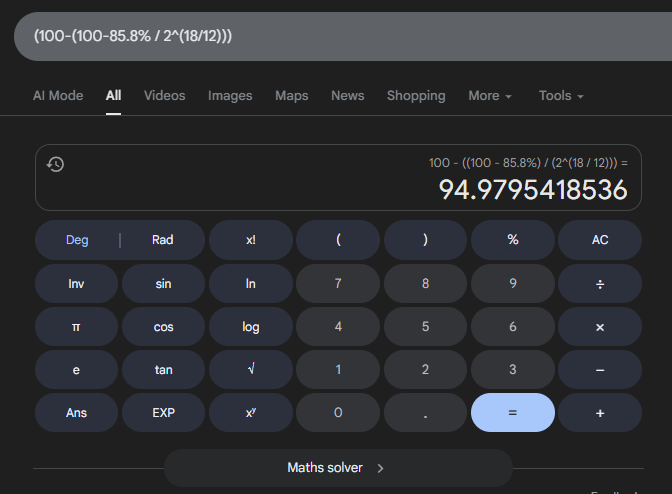The image size is (672, 494).
Task: Toggle the Inv inverse functions key
Action: coord(76,284)
